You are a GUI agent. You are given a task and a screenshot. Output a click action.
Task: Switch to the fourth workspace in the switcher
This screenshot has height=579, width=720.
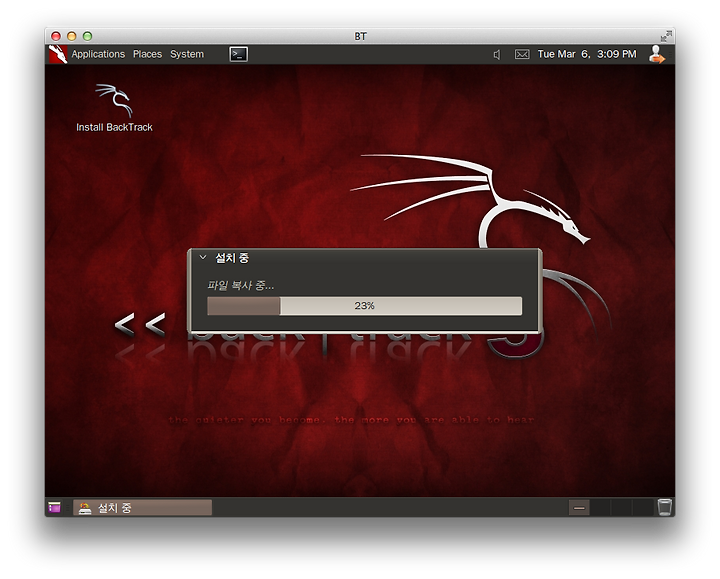click(642, 507)
